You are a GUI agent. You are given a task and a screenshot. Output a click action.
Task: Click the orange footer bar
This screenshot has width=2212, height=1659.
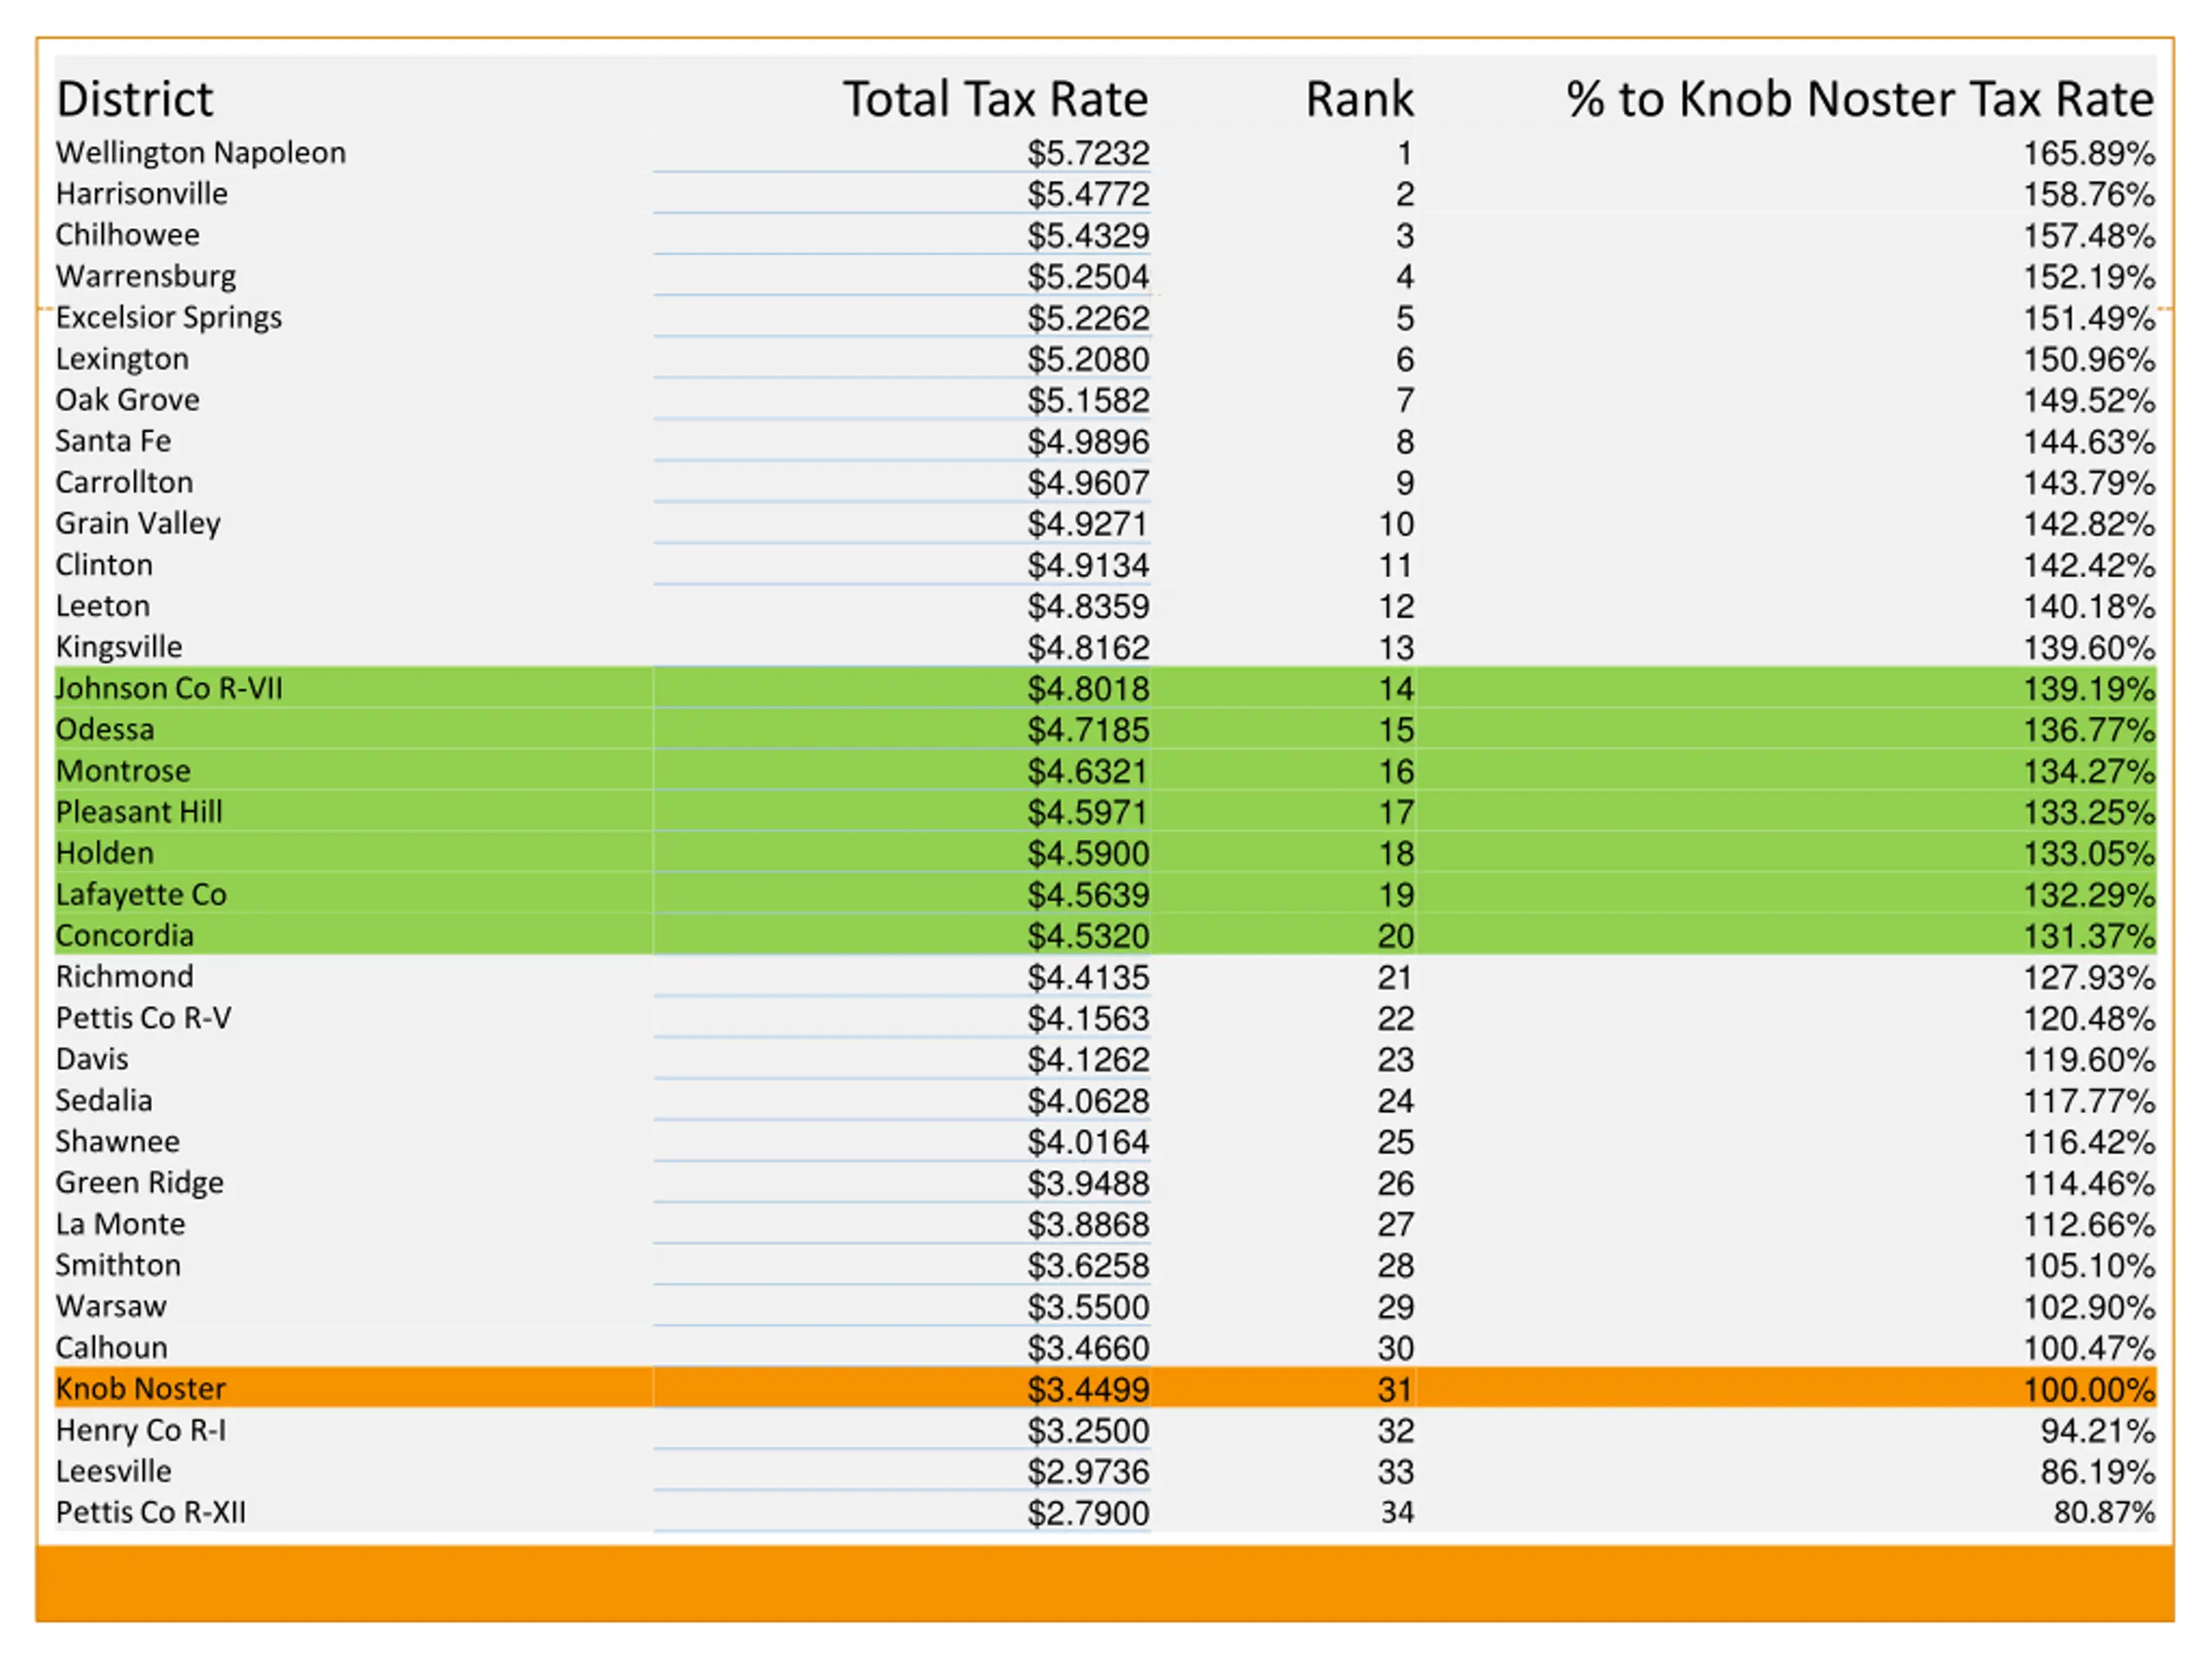tap(1104, 1583)
